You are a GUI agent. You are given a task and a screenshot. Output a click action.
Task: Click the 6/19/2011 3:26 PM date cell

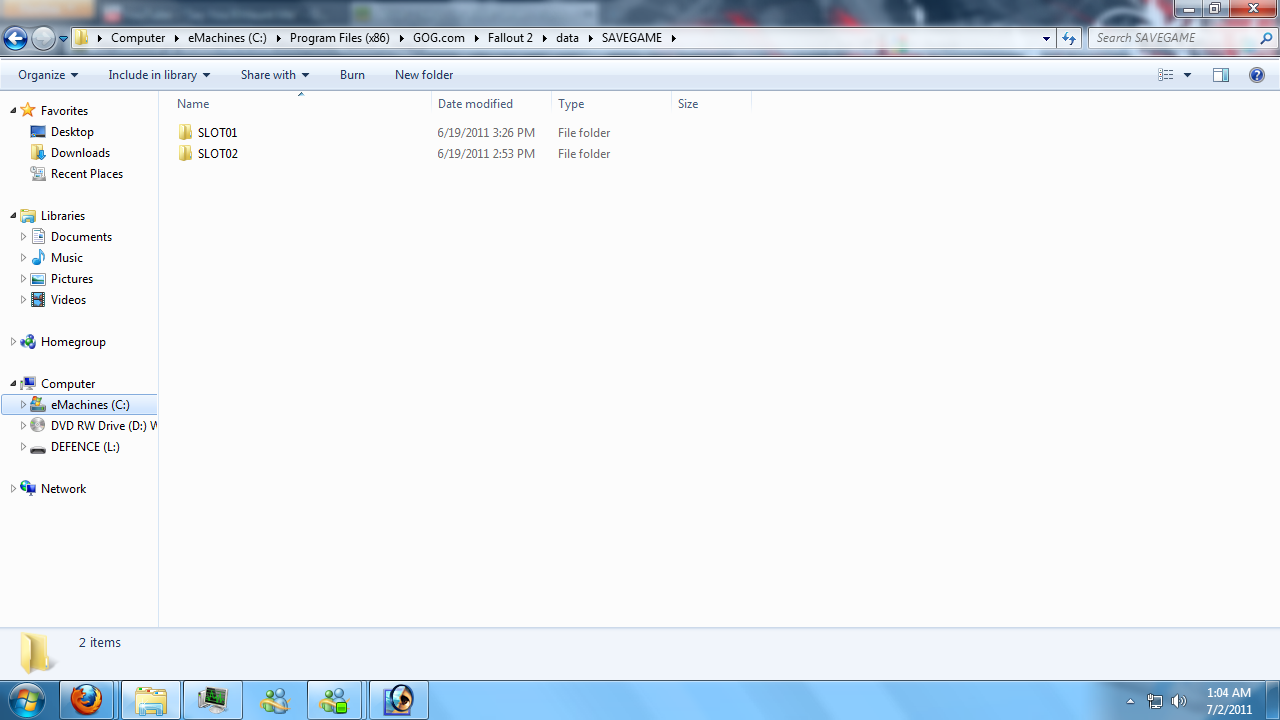click(x=486, y=133)
